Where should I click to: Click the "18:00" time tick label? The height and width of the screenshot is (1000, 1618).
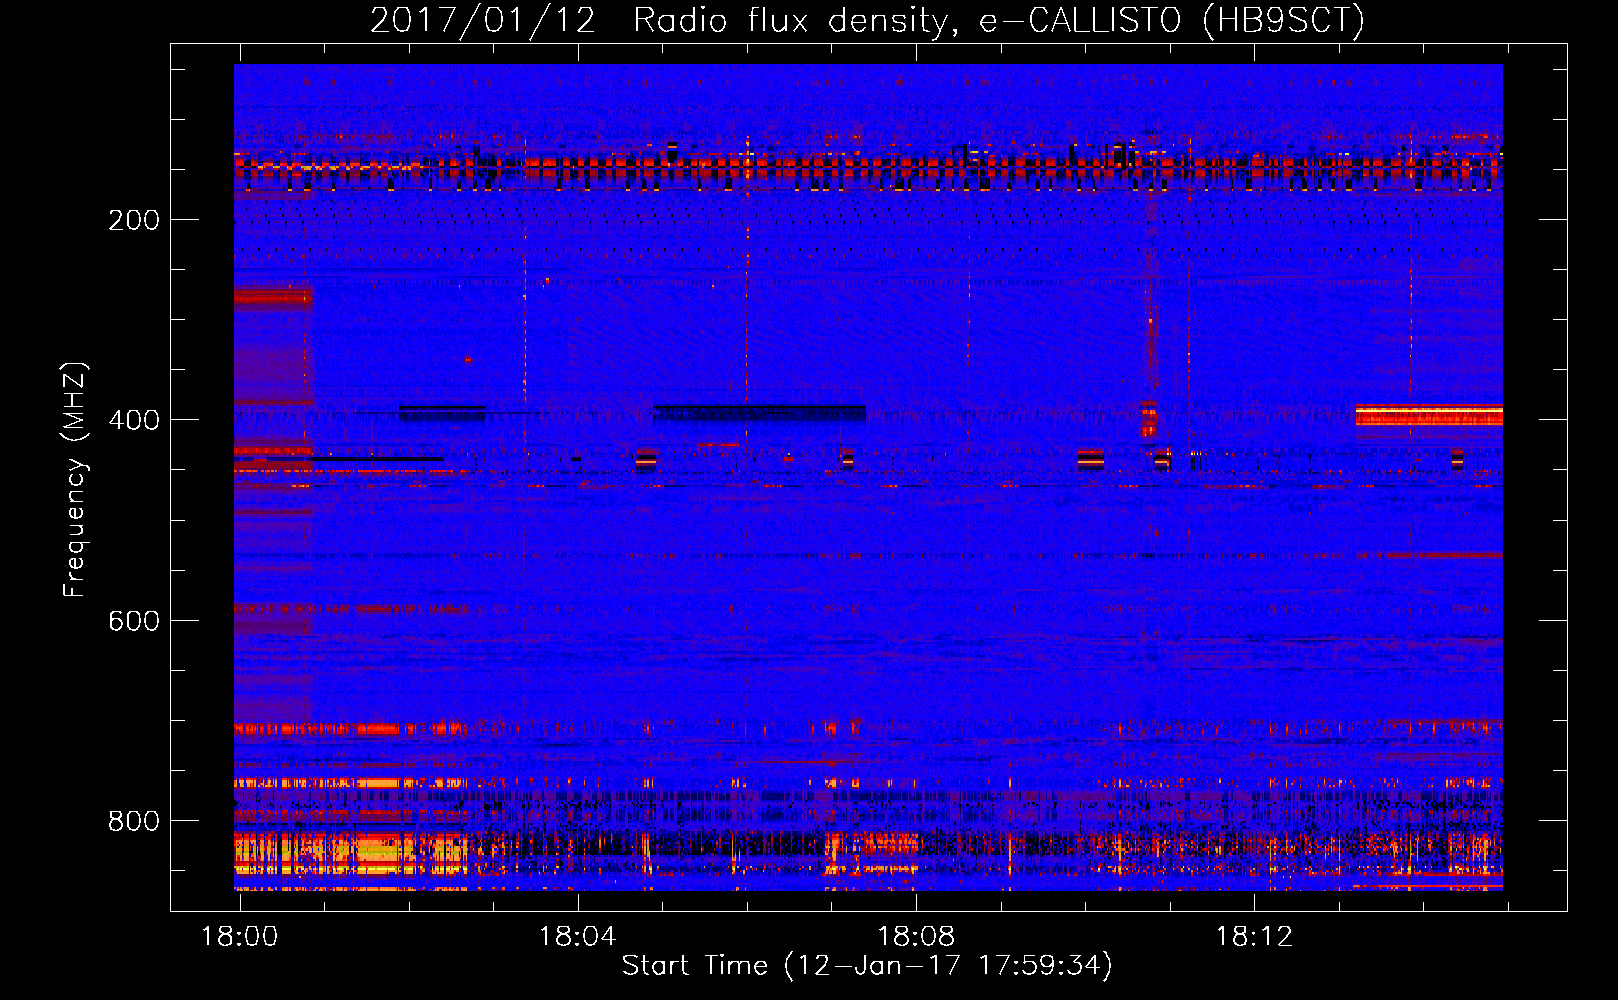239,937
